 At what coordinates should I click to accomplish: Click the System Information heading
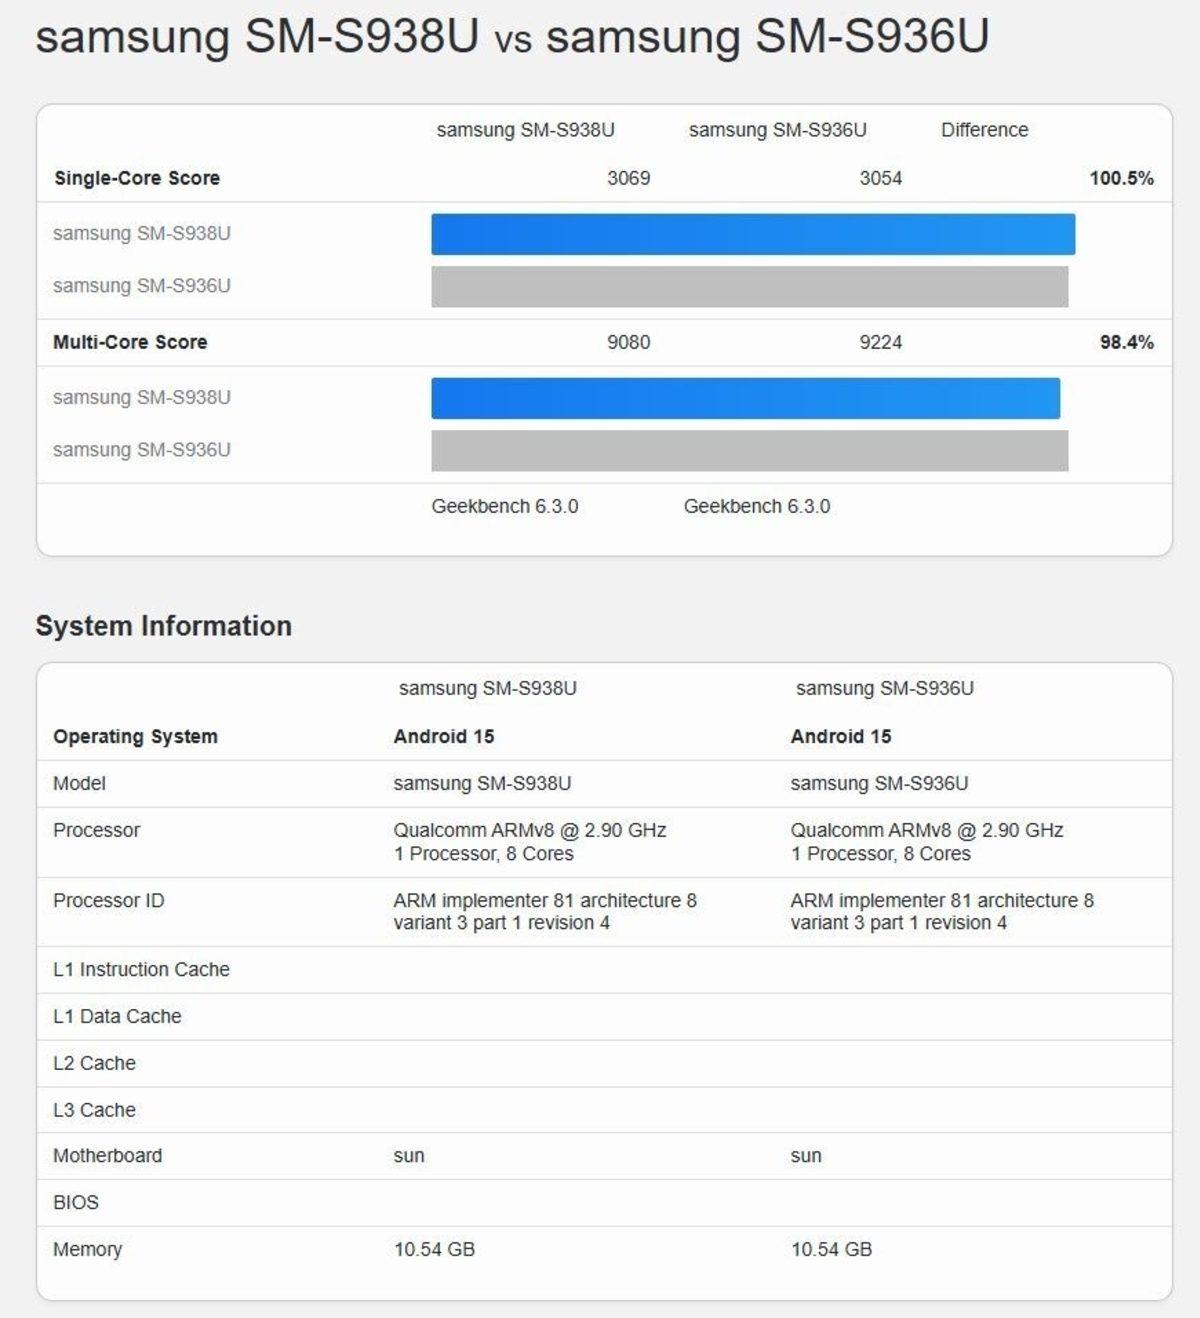(x=164, y=626)
